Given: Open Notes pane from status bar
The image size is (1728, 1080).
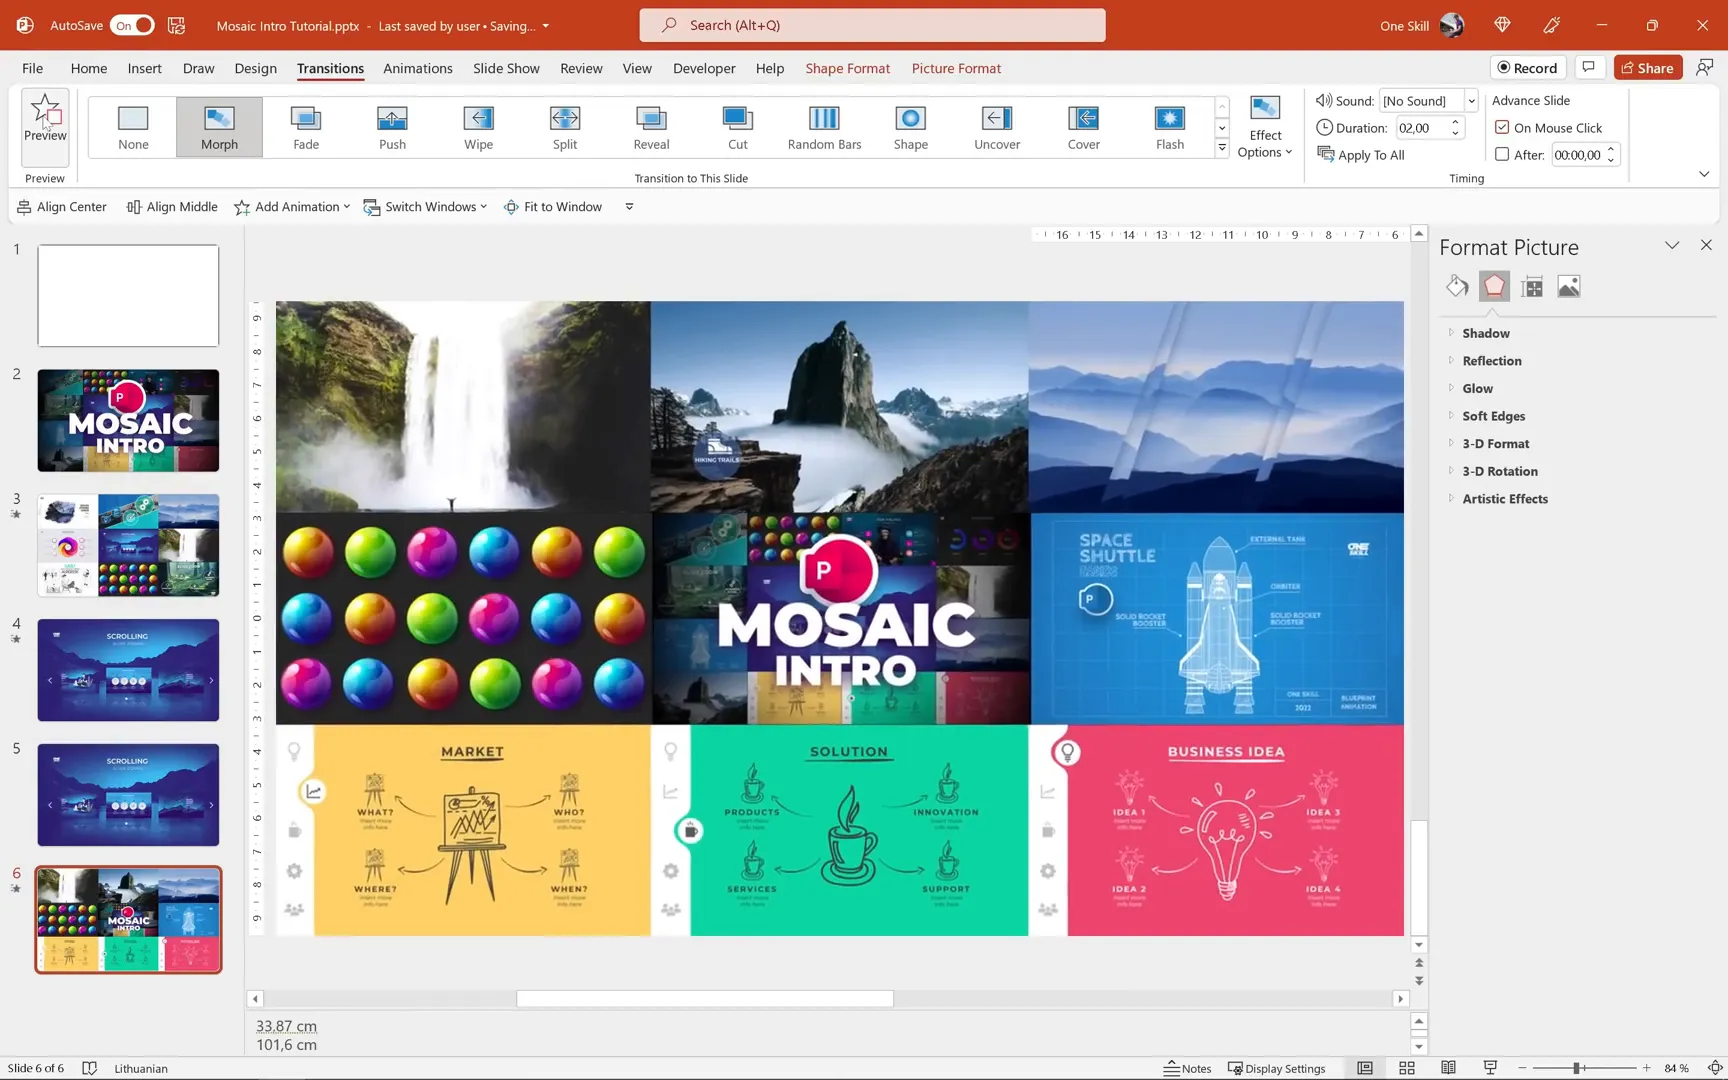Looking at the screenshot, I should coord(1187,1068).
